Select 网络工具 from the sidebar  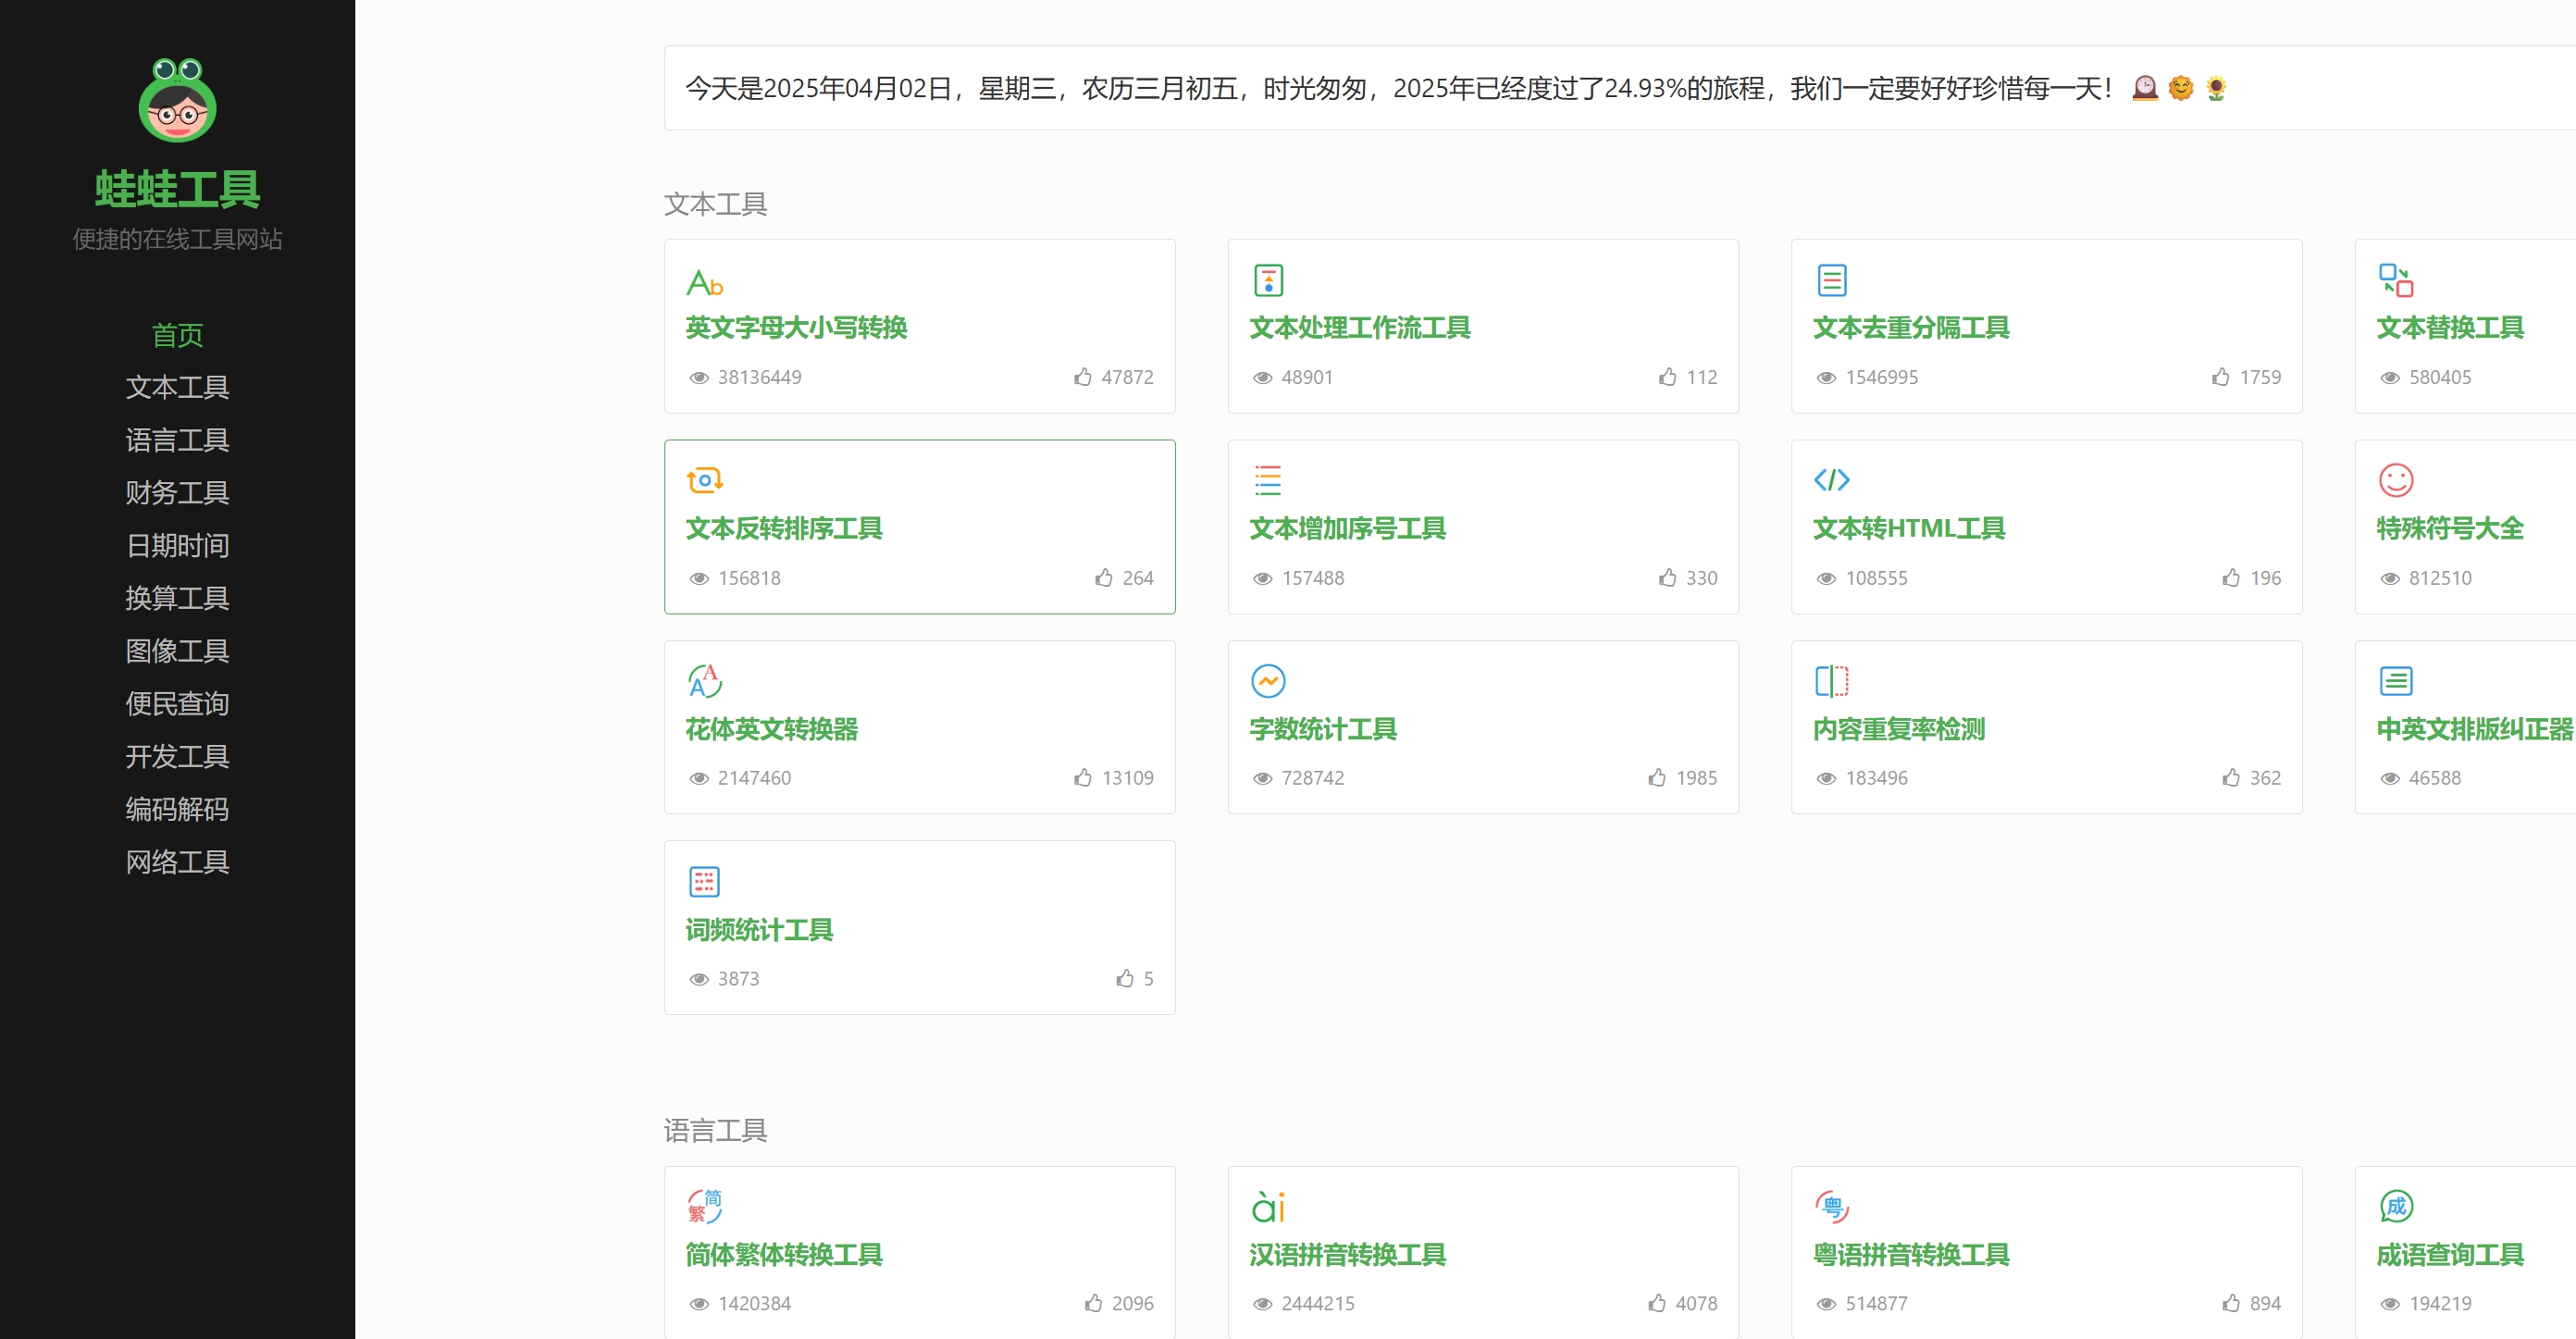tap(177, 862)
